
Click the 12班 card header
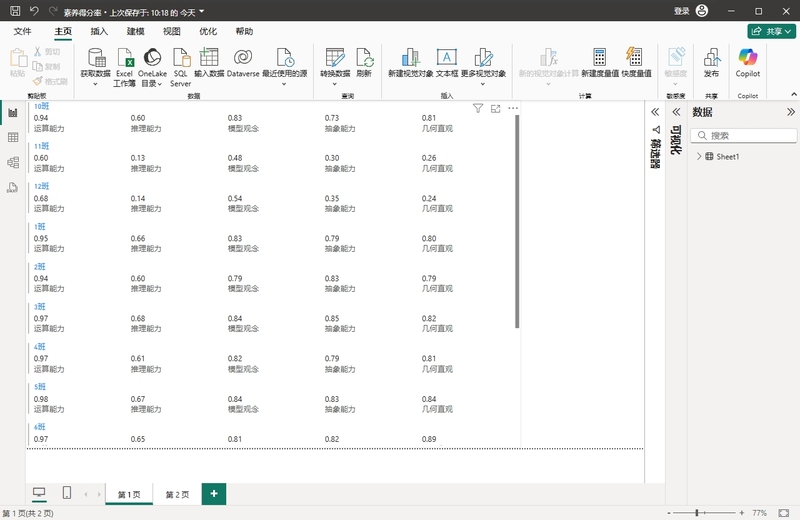[41, 186]
